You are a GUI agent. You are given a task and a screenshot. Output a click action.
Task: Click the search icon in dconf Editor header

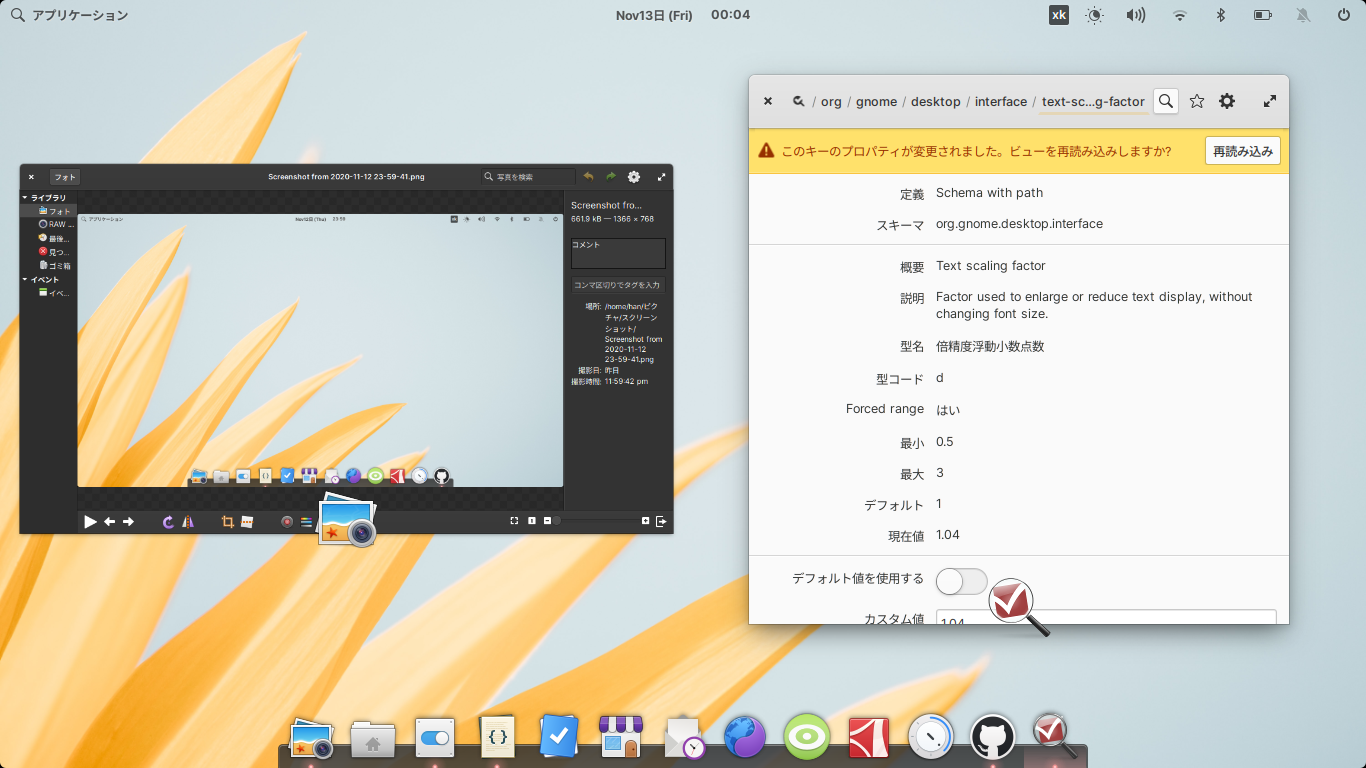(x=1165, y=101)
